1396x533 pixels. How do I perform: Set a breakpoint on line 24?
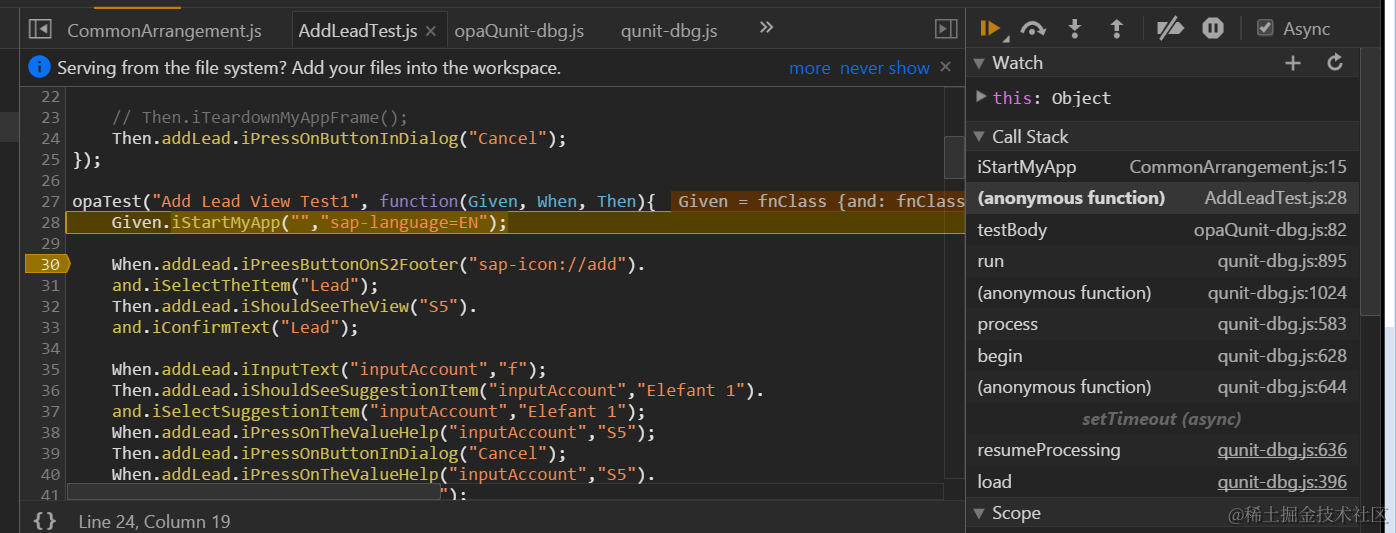click(50, 138)
